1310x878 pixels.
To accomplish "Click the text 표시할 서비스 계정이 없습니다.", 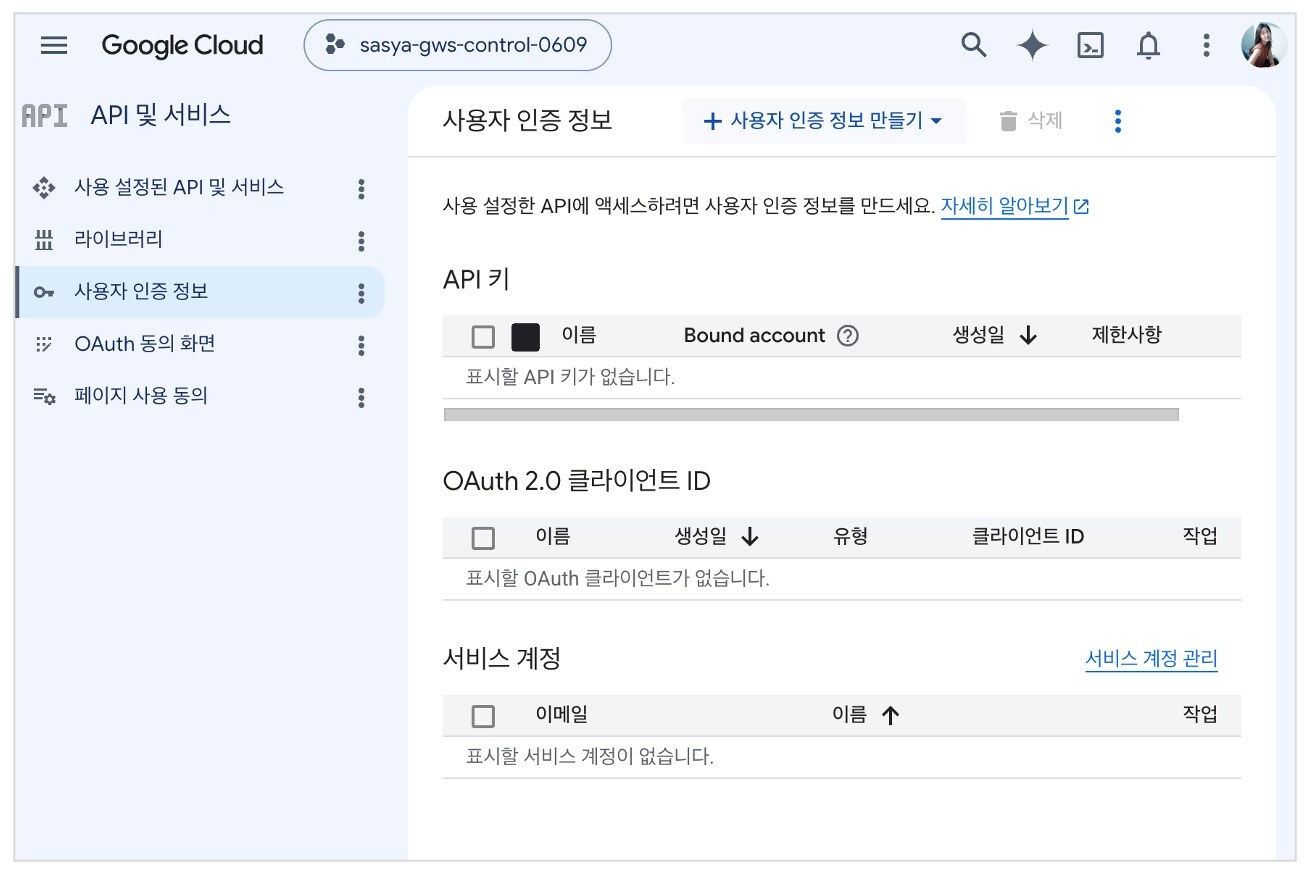I will point(590,756).
